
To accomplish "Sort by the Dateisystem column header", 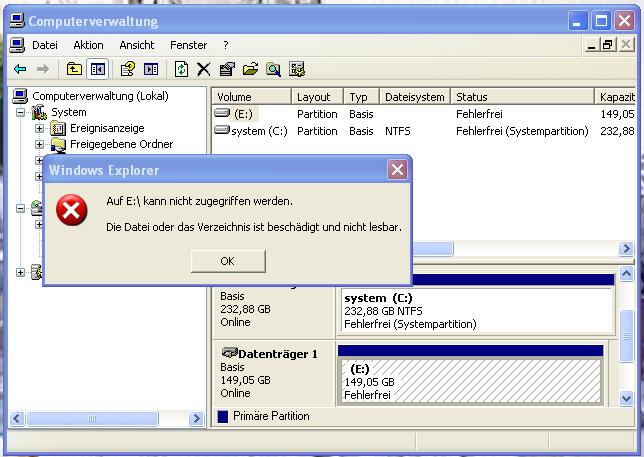I will click(415, 97).
